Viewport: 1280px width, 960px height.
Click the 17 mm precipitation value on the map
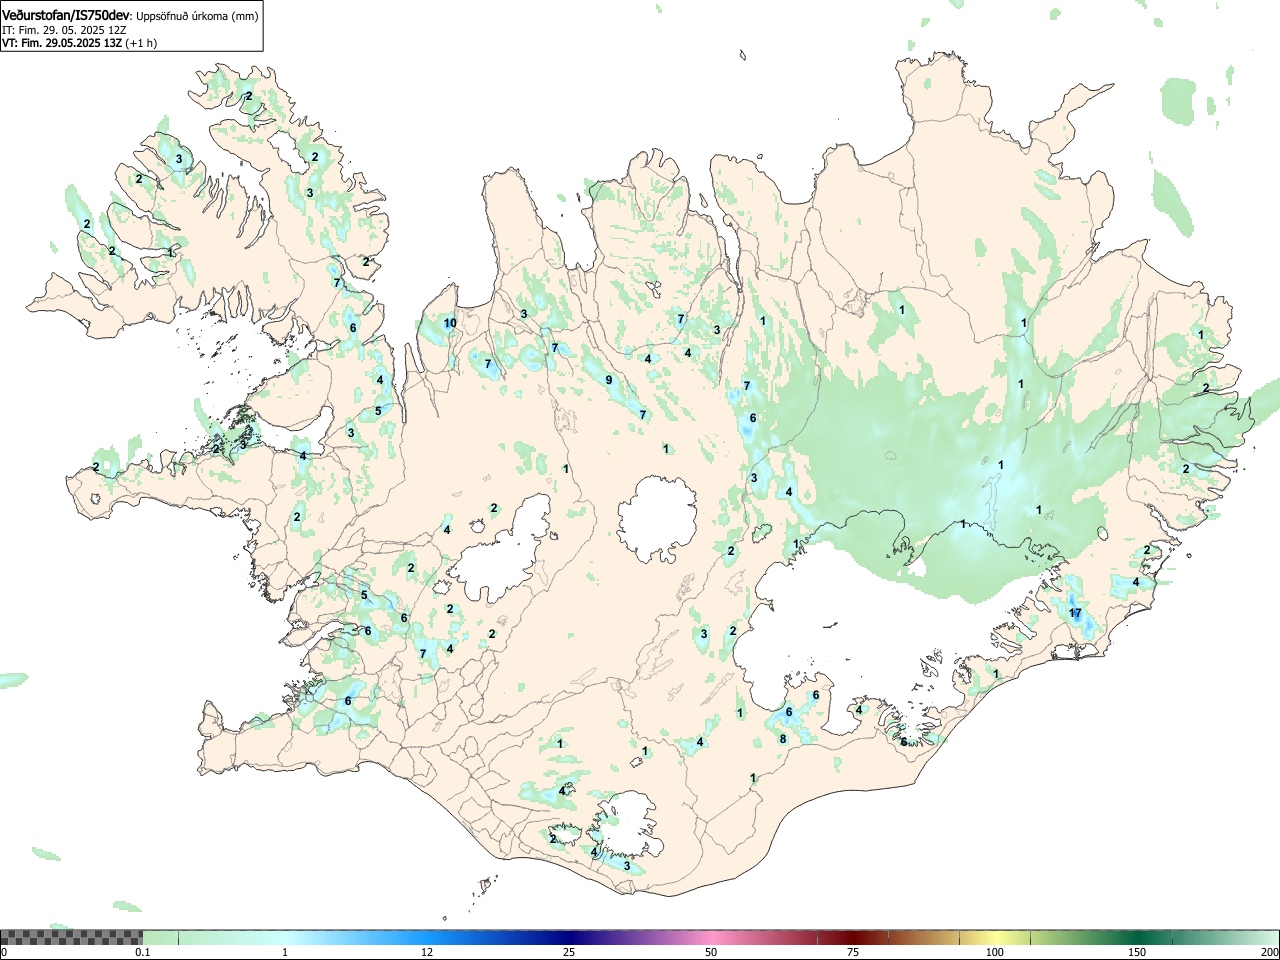pos(1075,613)
